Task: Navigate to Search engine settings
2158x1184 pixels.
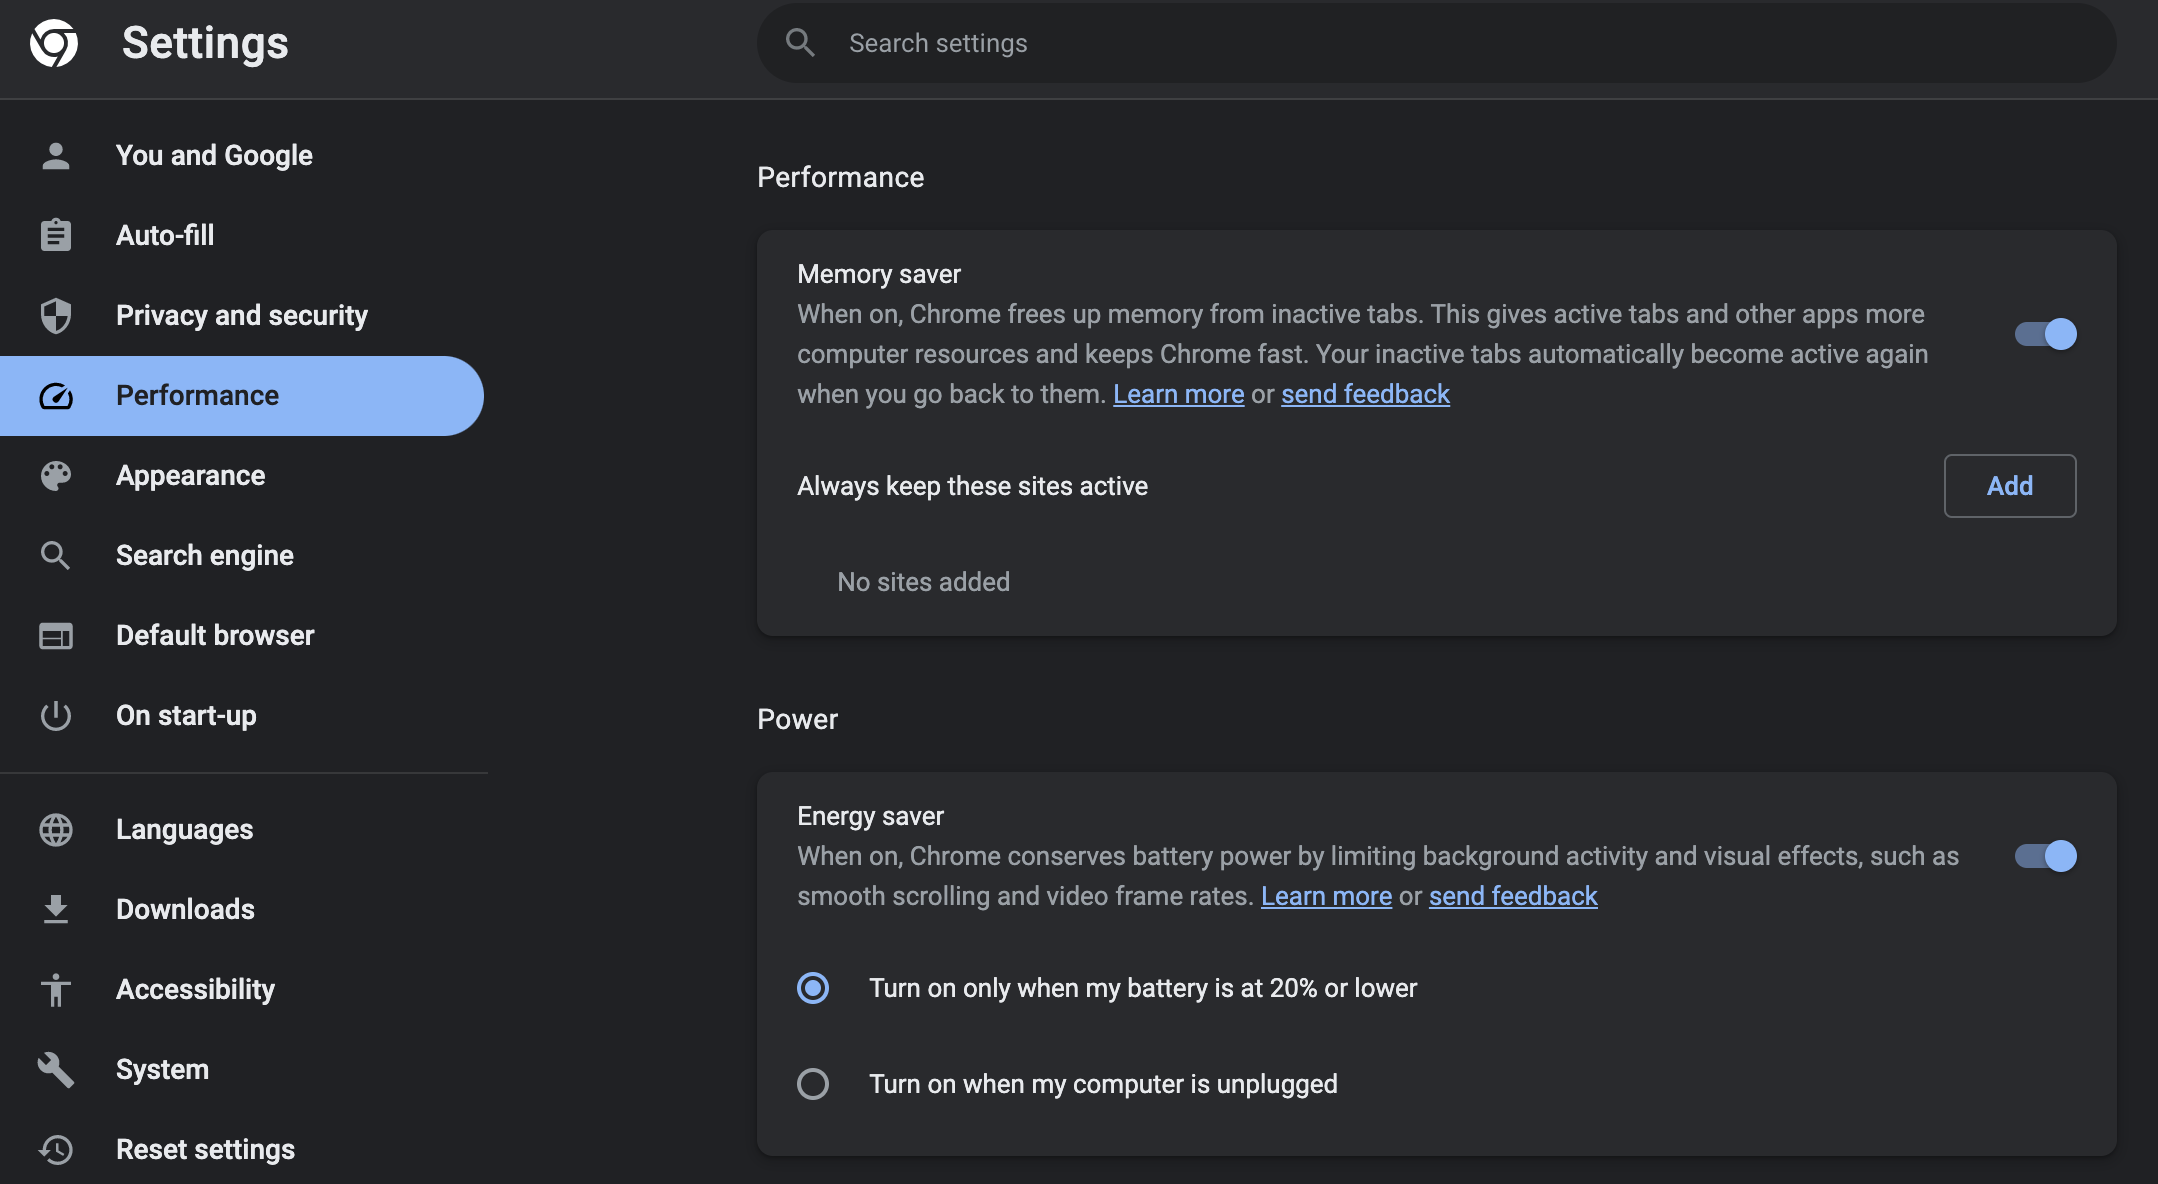Action: [x=242, y=556]
